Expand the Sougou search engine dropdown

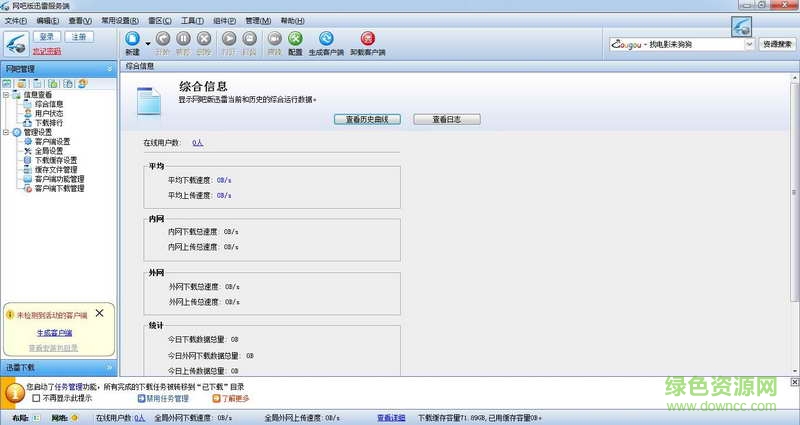pos(749,44)
